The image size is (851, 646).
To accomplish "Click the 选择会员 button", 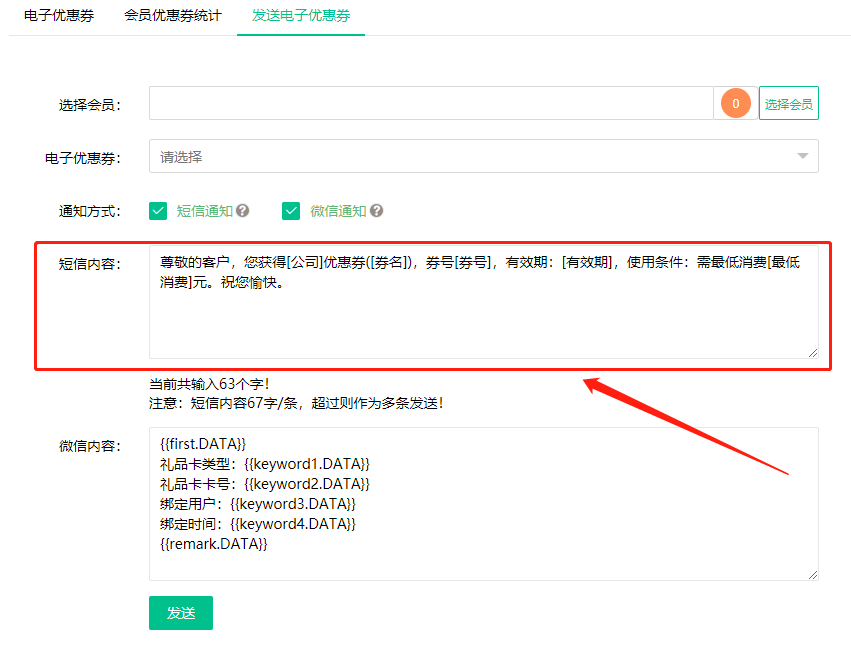I will [x=788, y=102].
